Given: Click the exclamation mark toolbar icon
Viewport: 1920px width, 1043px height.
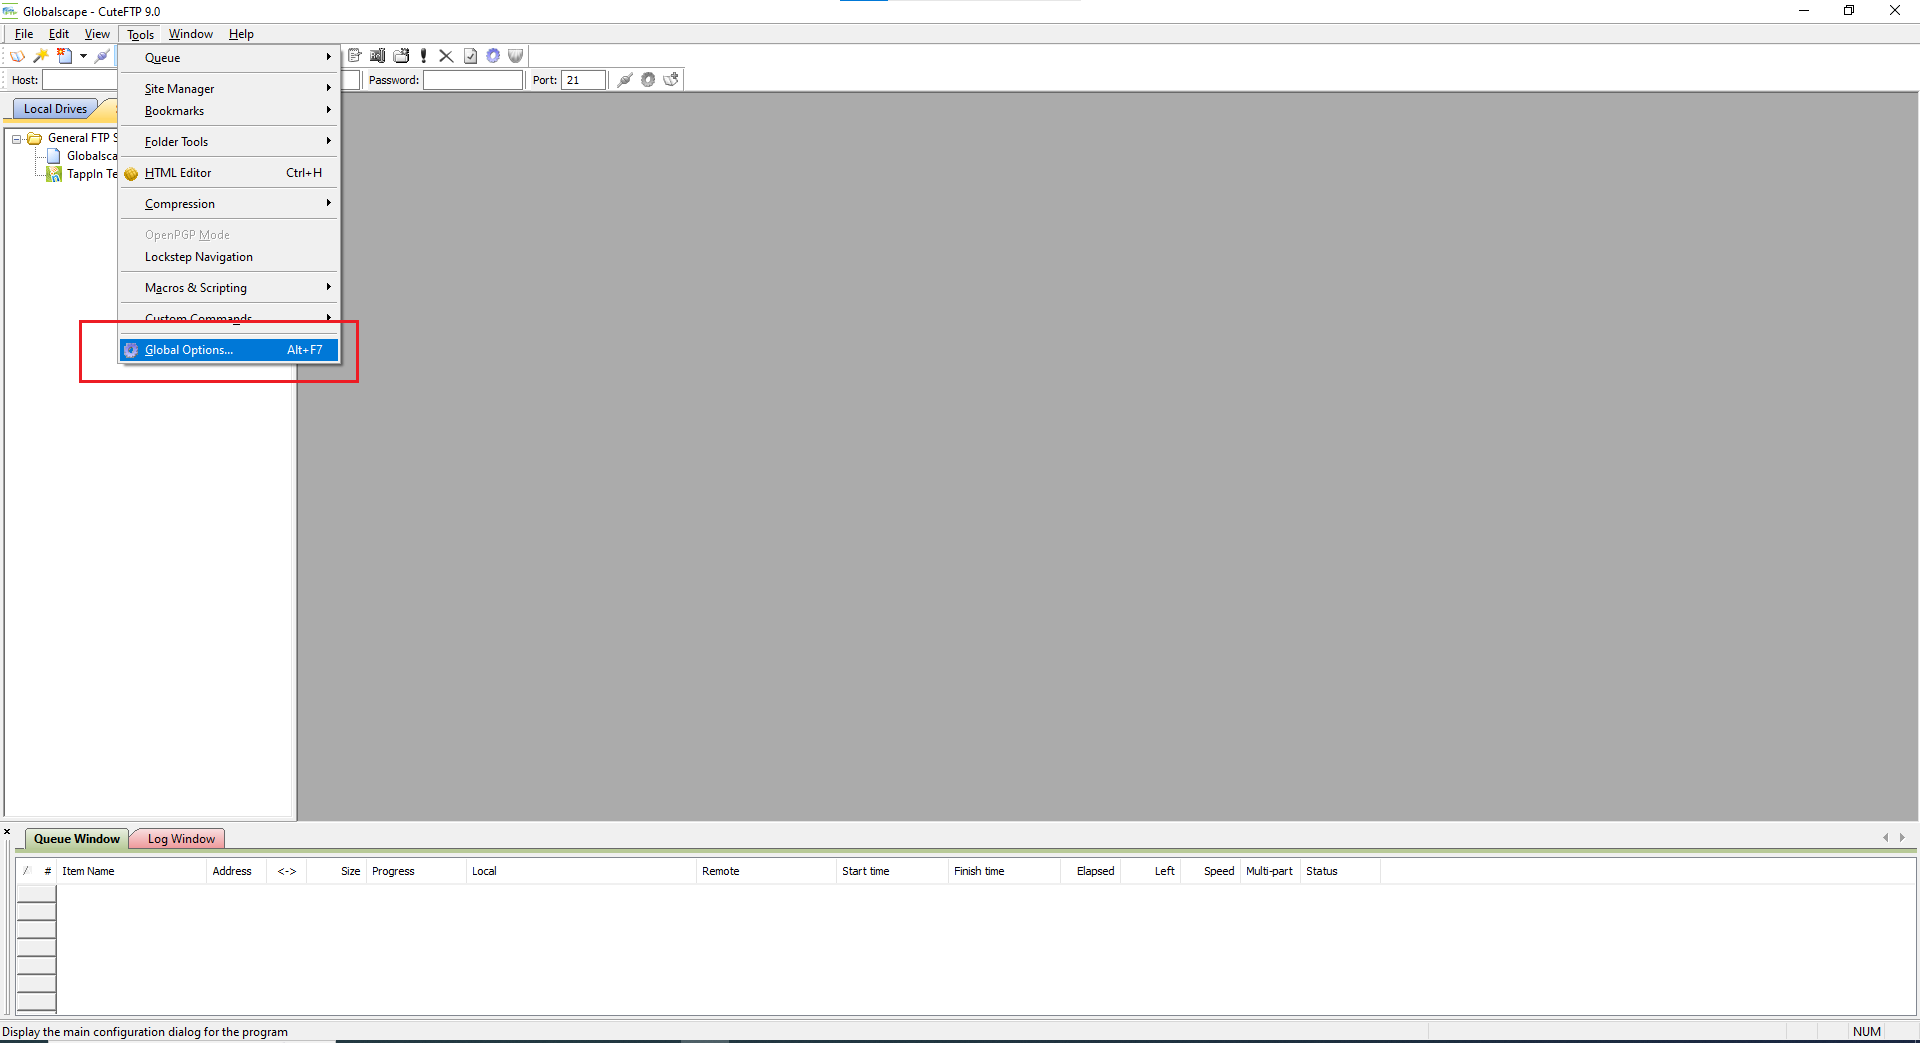Looking at the screenshot, I should click(424, 56).
